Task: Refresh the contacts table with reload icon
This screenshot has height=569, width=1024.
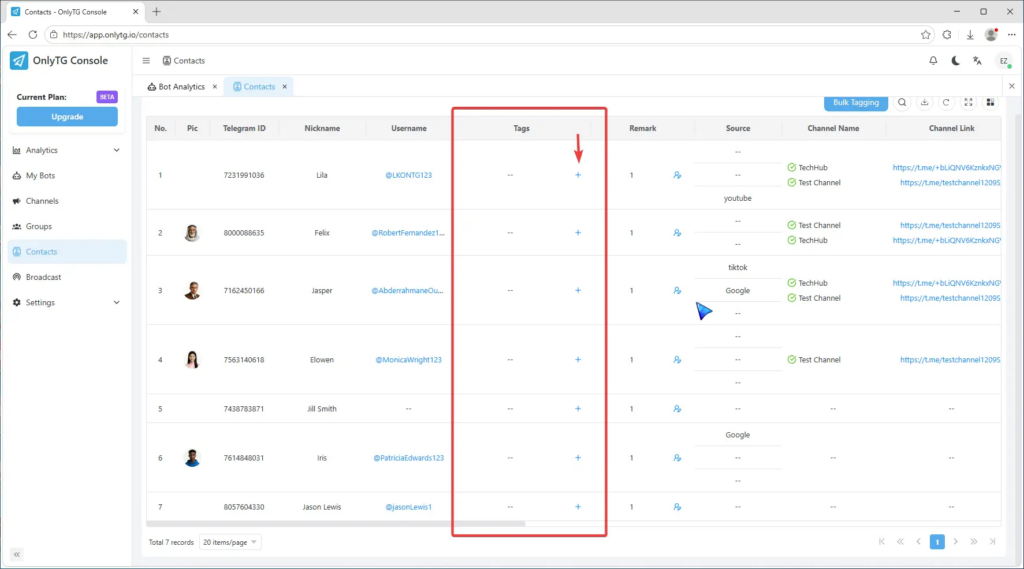Action: [946, 102]
